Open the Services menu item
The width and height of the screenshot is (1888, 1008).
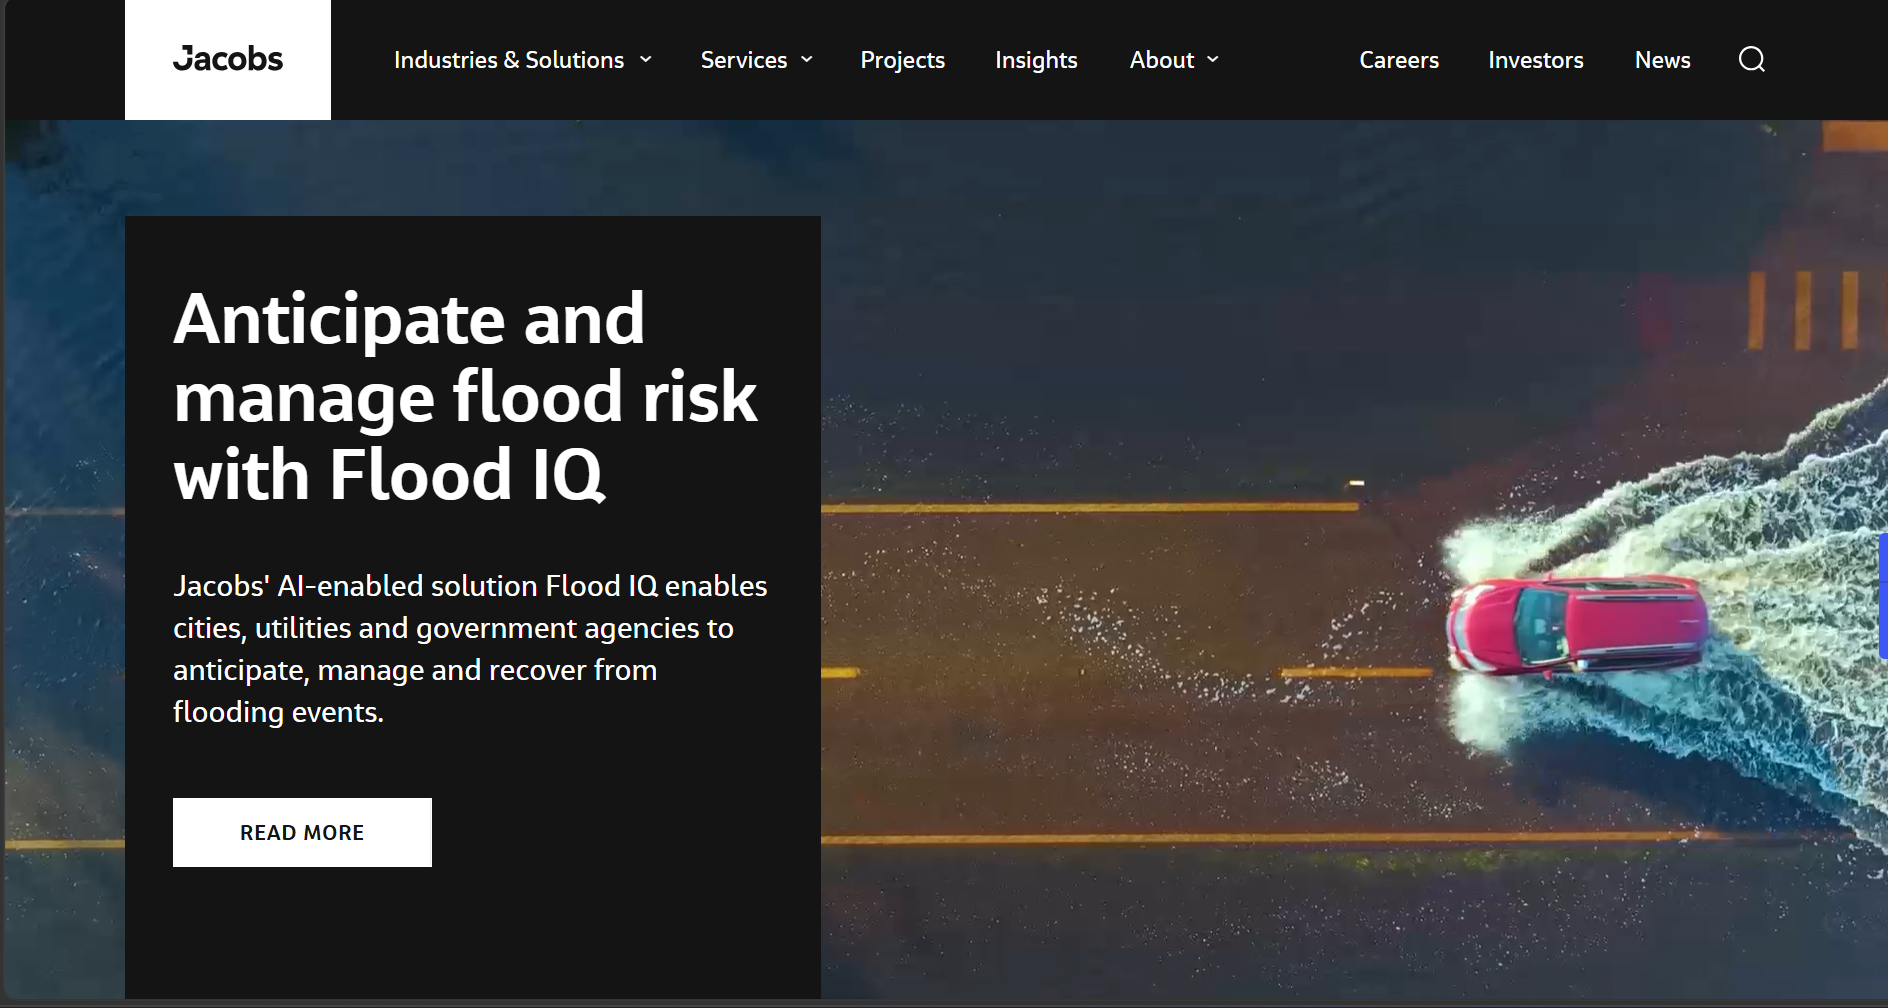coord(744,60)
